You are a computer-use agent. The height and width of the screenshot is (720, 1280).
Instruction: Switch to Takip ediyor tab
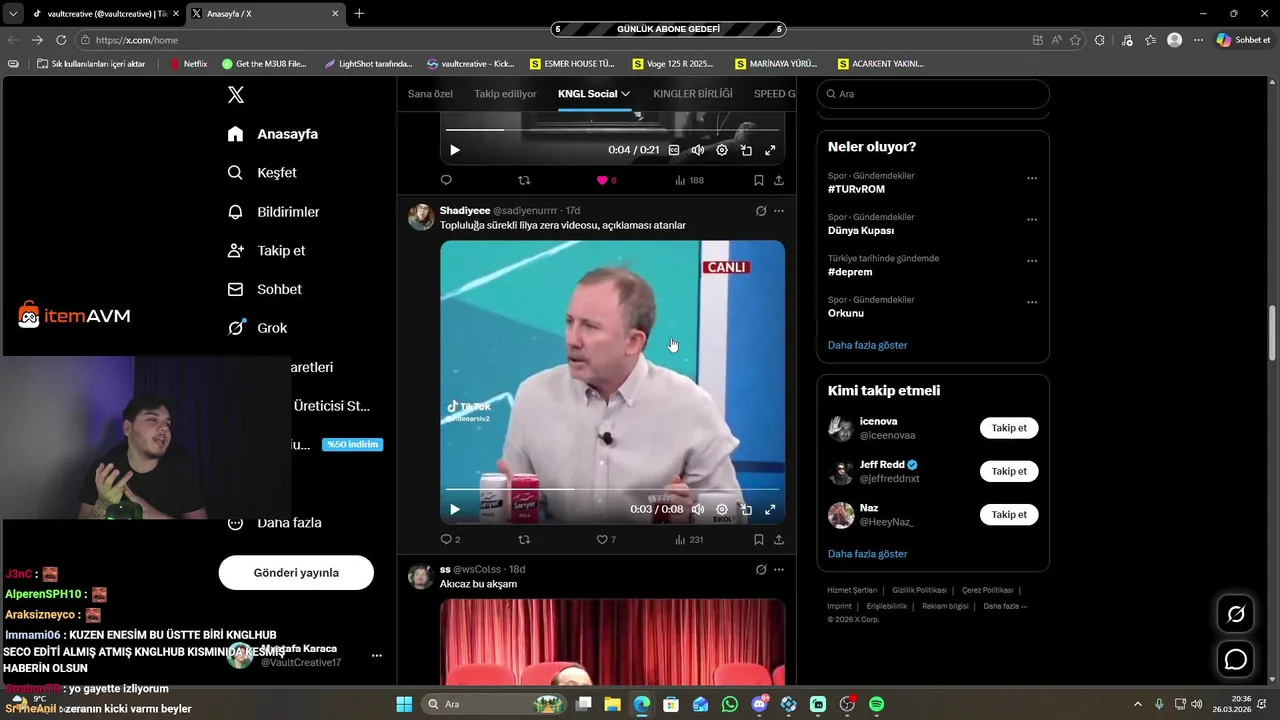pos(505,94)
